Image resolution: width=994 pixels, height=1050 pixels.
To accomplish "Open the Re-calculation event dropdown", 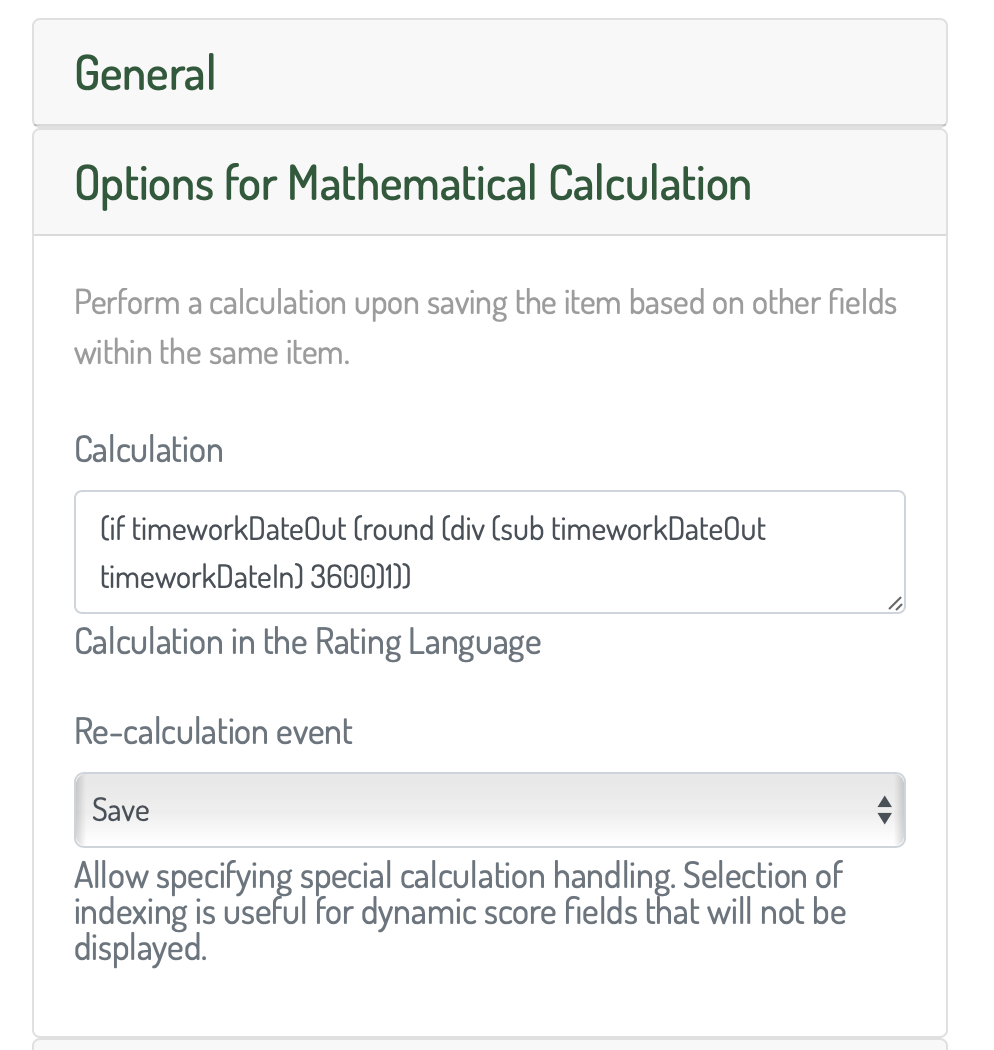I will tap(490, 810).
